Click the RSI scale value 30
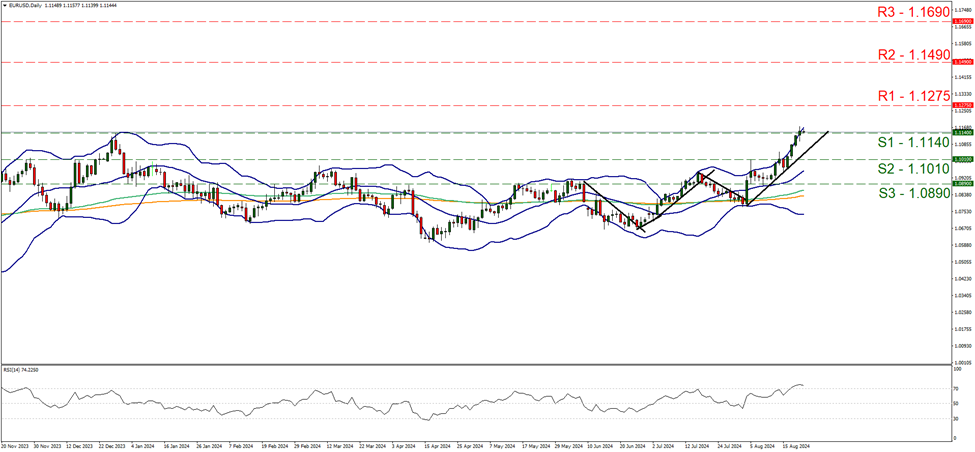Image resolution: width=975 pixels, height=452 pixels. [956, 418]
